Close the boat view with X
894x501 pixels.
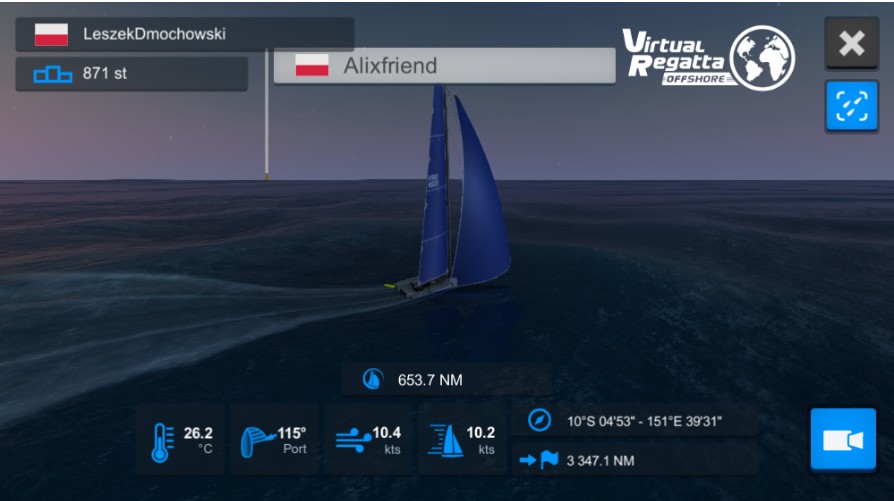click(852, 43)
